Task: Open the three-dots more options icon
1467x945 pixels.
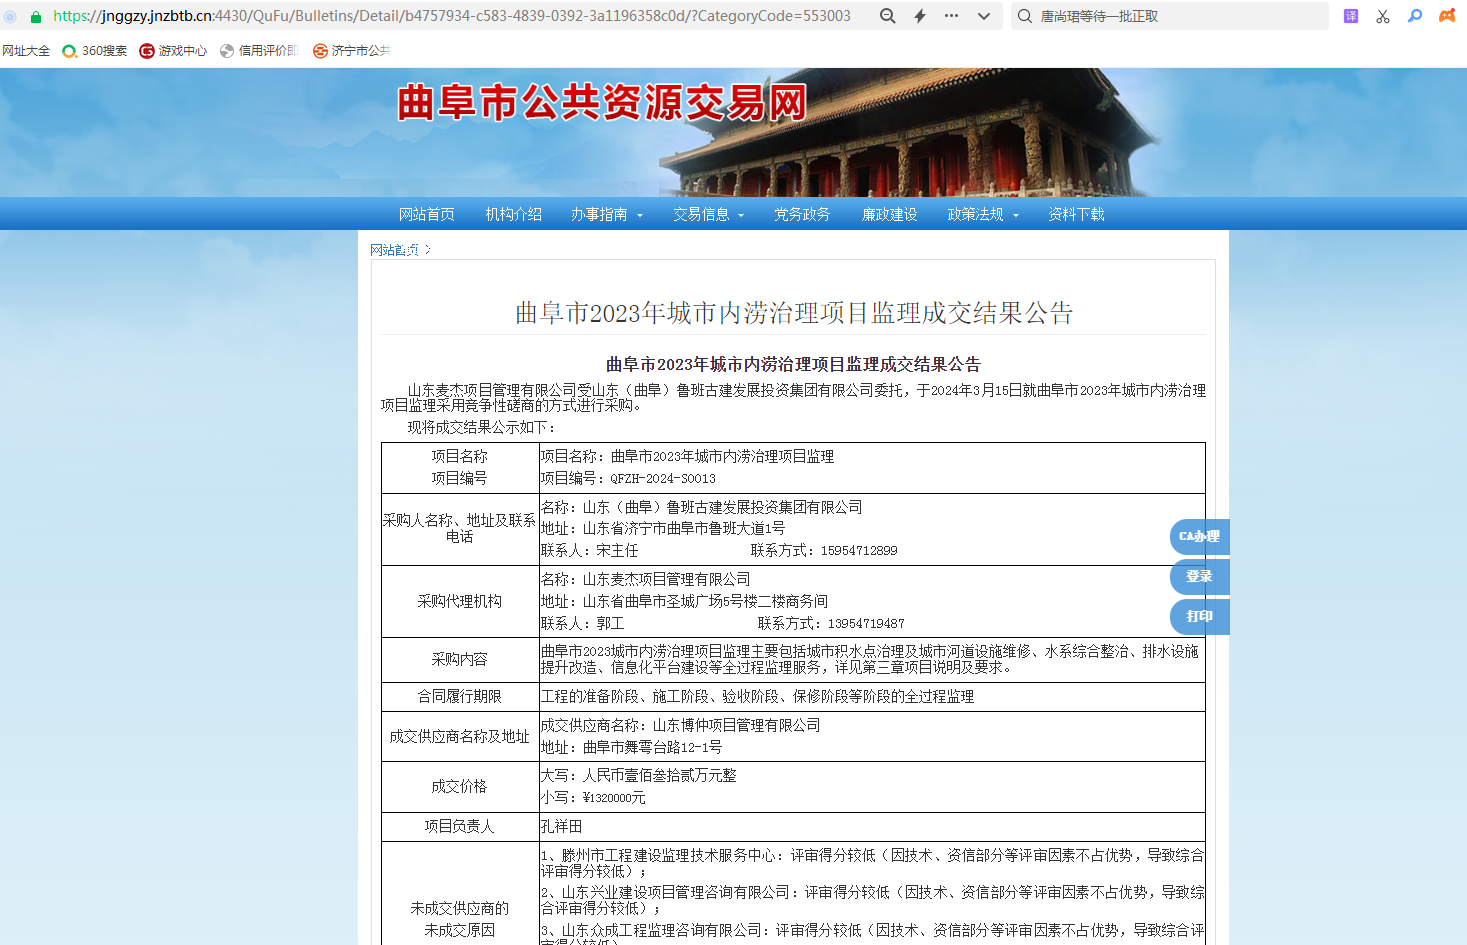Action: [x=951, y=16]
